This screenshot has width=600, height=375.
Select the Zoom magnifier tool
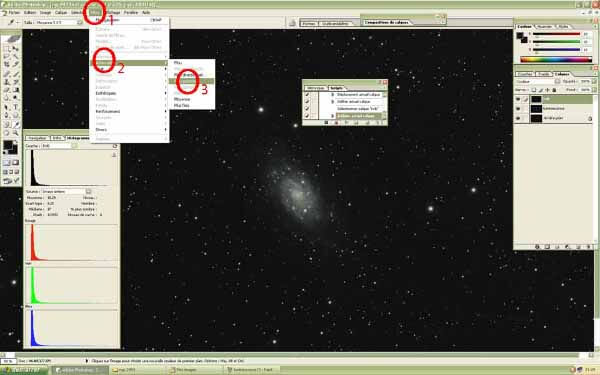point(16,133)
